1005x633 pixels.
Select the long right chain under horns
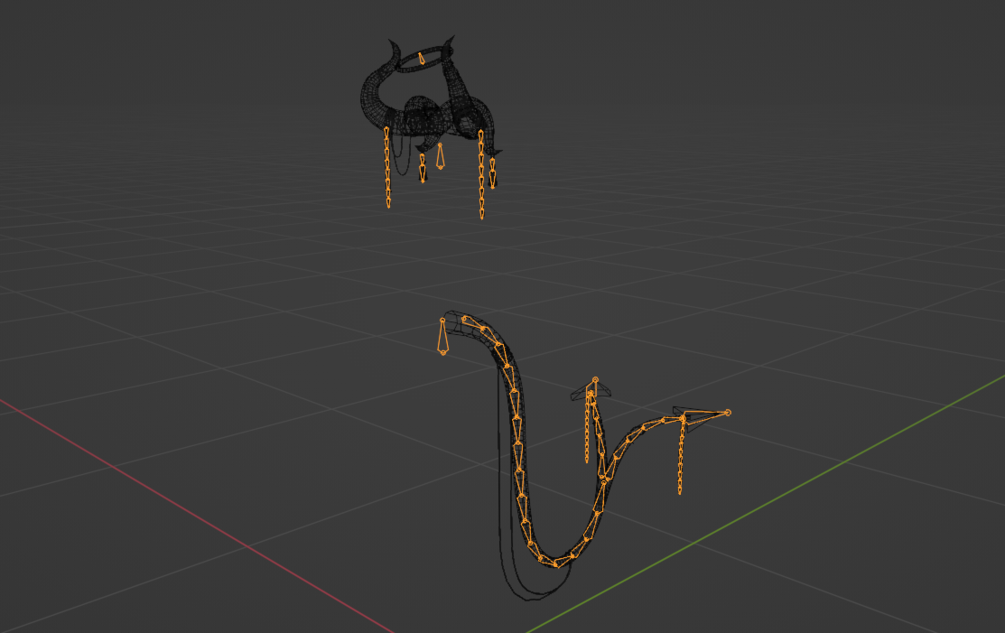pyautogui.click(x=481, y=174)
